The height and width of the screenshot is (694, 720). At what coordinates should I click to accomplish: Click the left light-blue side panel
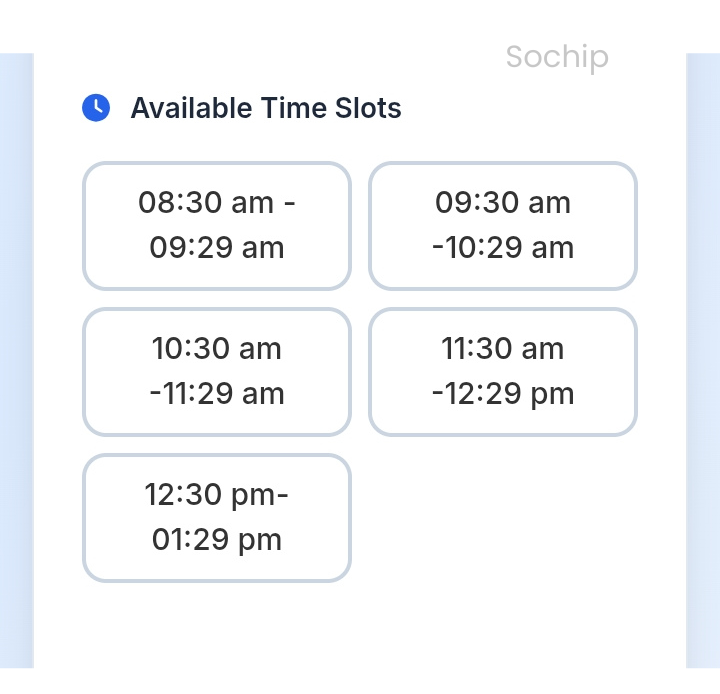coord(16,360)
